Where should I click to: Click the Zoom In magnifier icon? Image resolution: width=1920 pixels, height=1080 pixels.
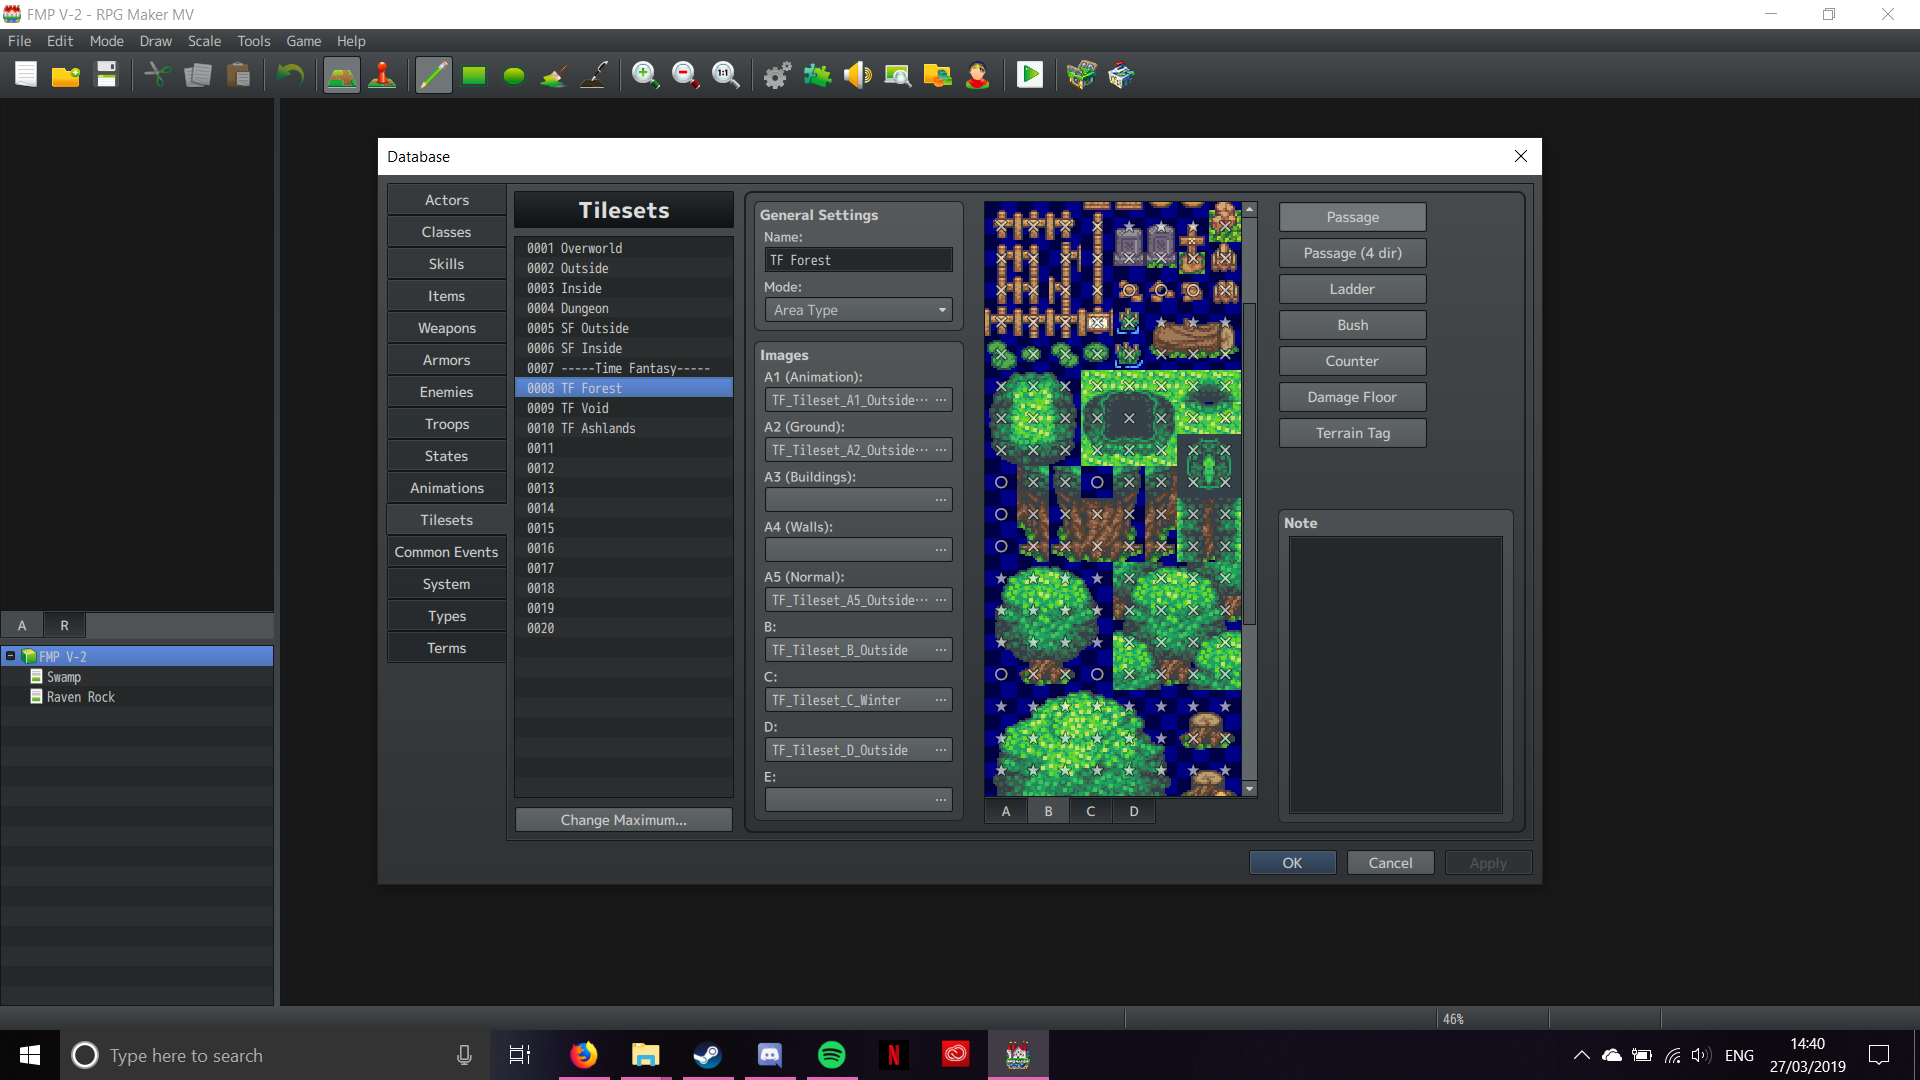point(645,75)
